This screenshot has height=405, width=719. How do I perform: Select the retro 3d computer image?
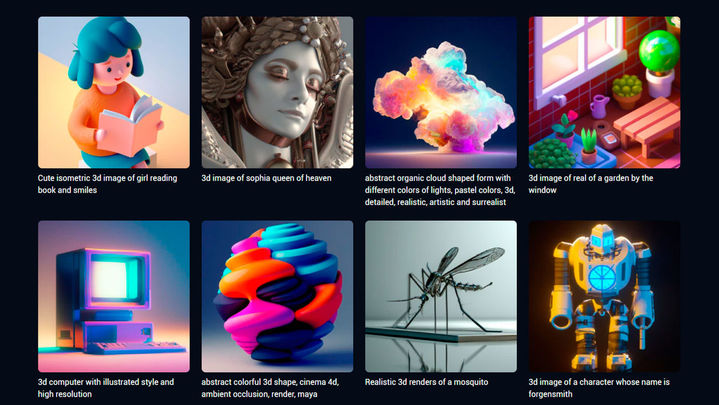114,296
